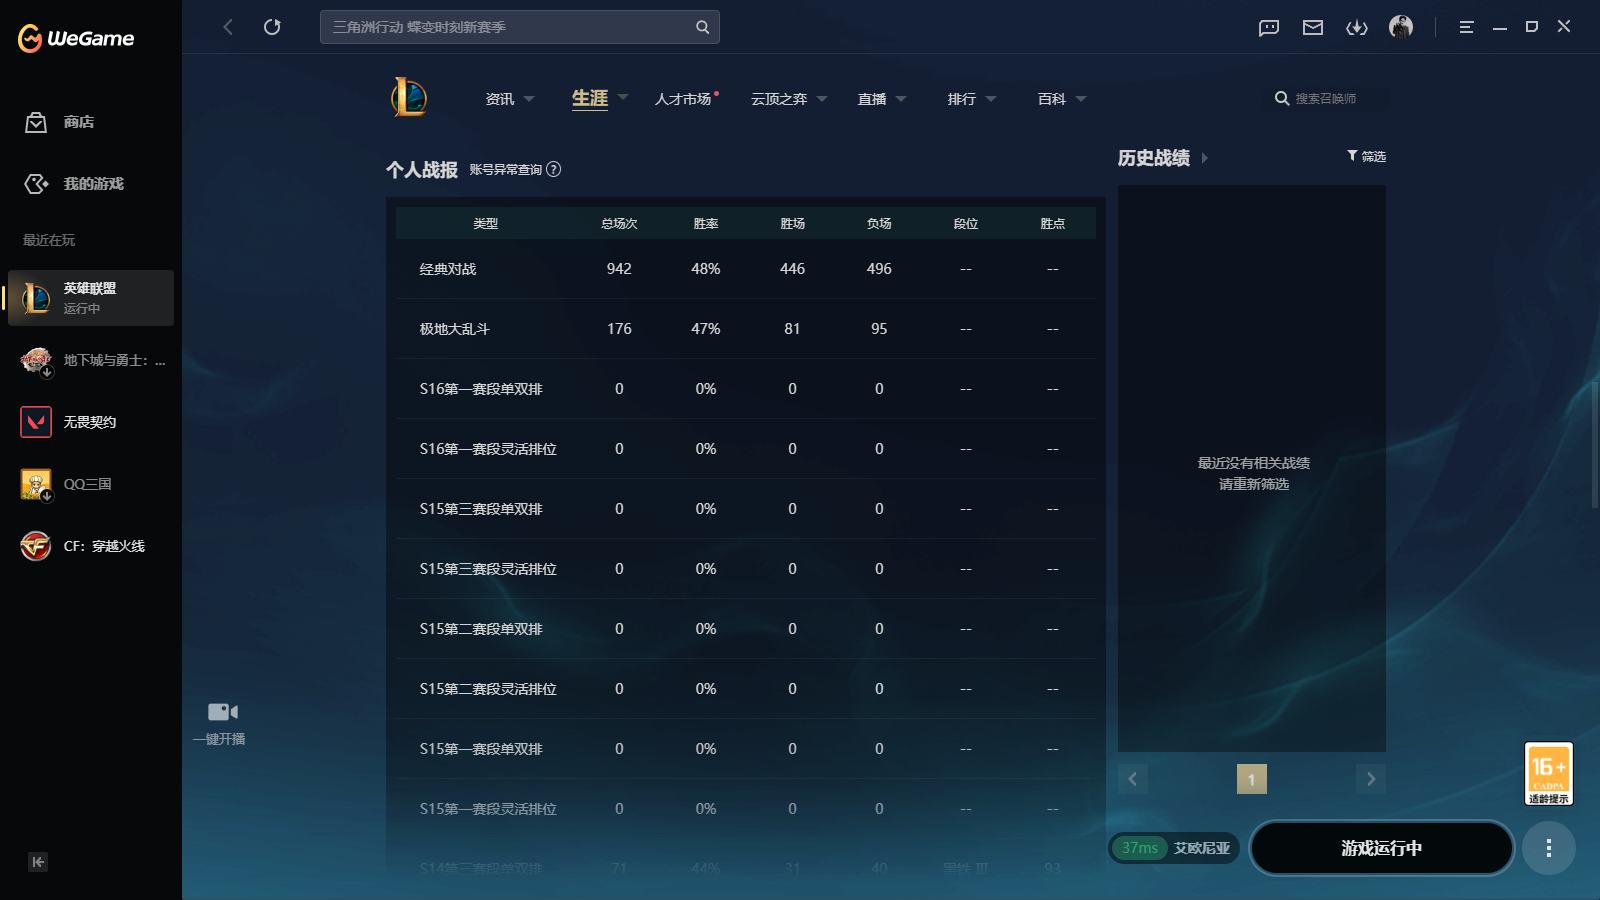
Task: Open the 账号异常查询 help question mark
Action: click(x=554, y=169)
